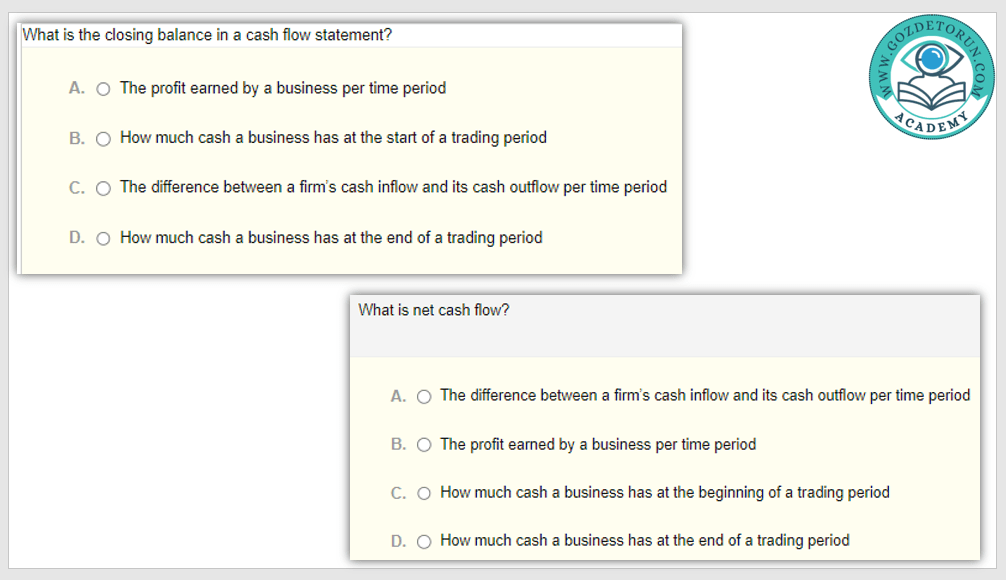Screen dimensions: 1006x580
Task: Click the 'What is net cash flow?' question heading
Action: [434, 310]
